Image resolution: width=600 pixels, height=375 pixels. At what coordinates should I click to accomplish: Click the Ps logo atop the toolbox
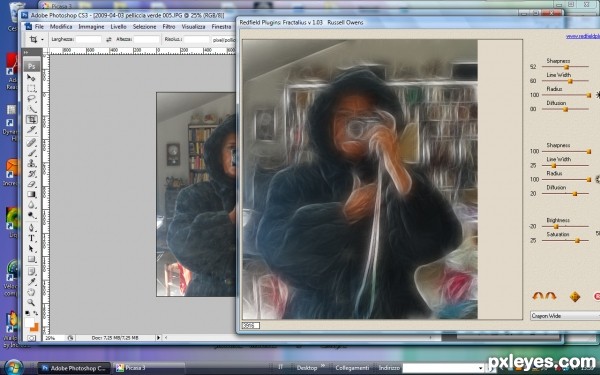pos(32,66)
